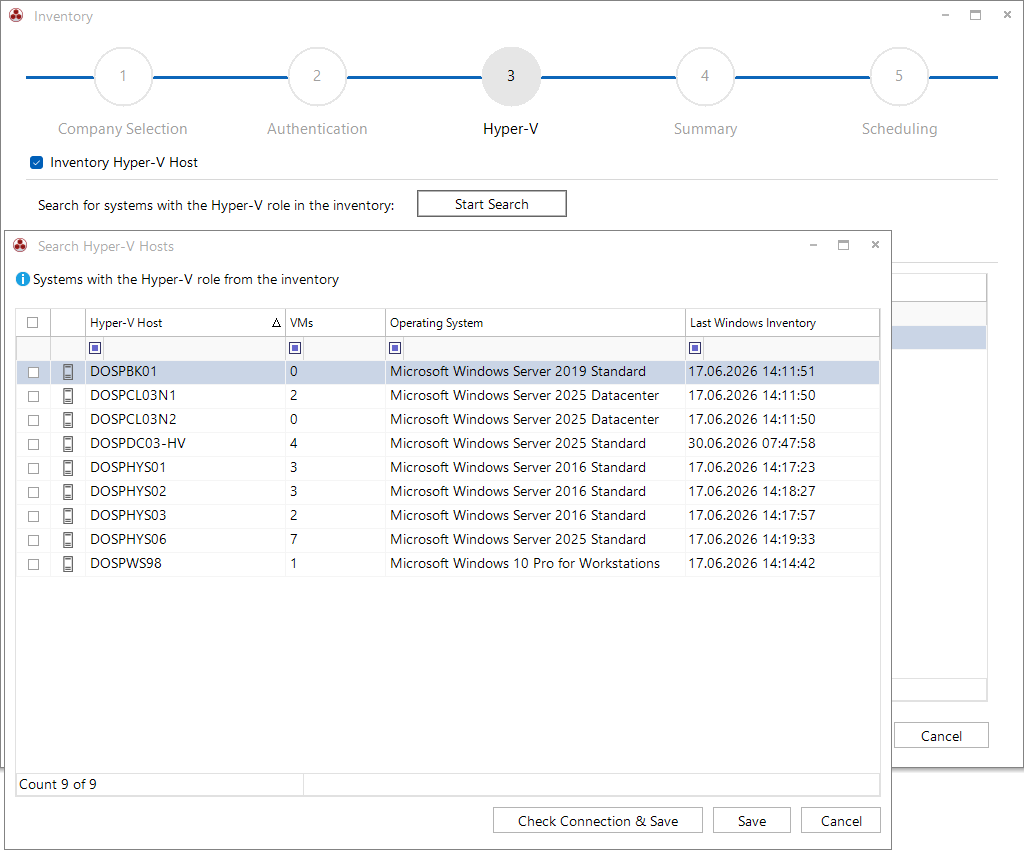Sort by Operating System column header

coord(535,323)
